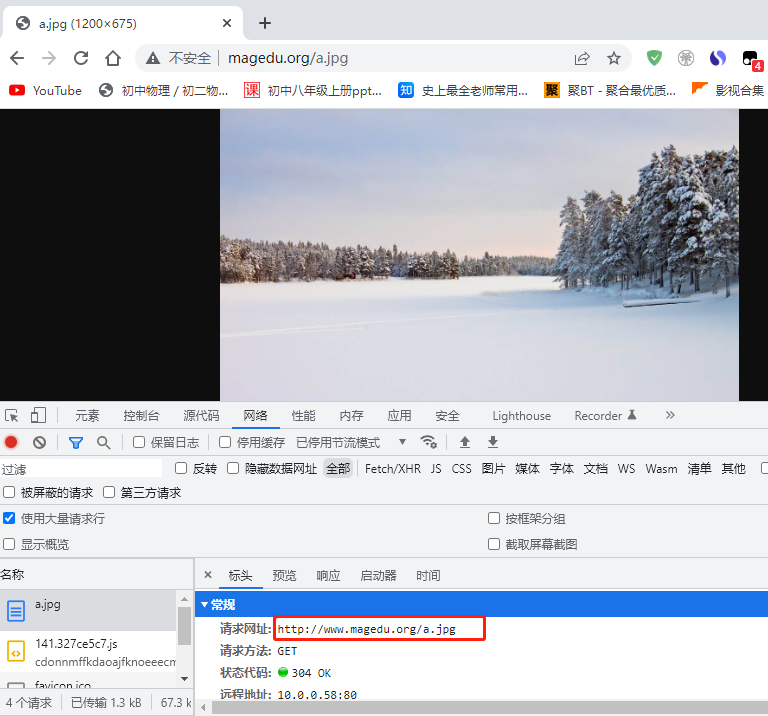Select the 141.327ce5c7.js request row

88,651
